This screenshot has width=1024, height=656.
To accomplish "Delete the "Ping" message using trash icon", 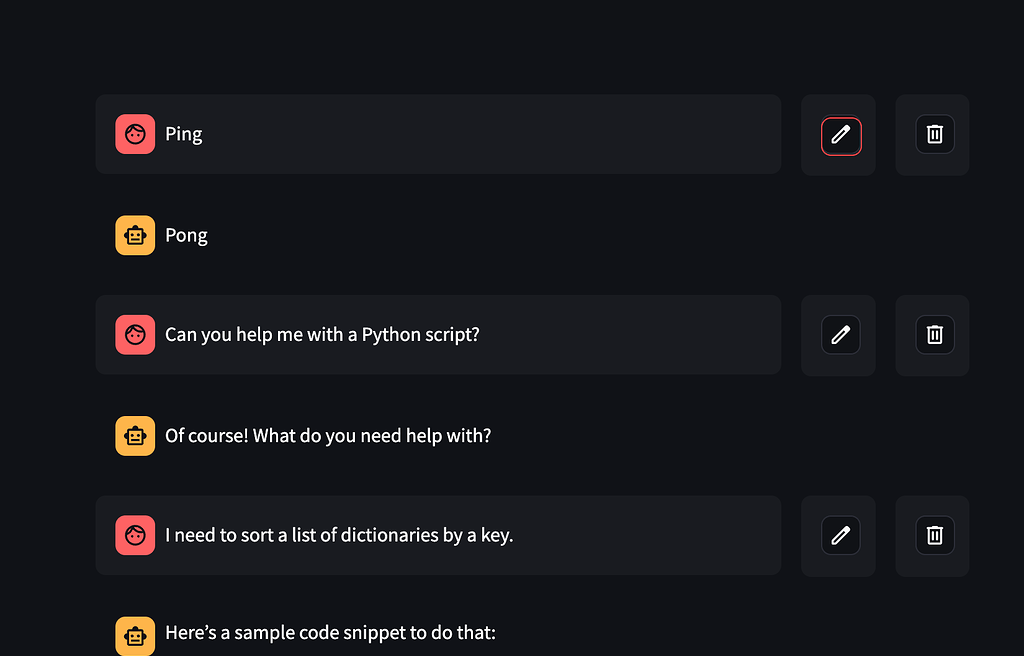I will (x=935, y=134).
